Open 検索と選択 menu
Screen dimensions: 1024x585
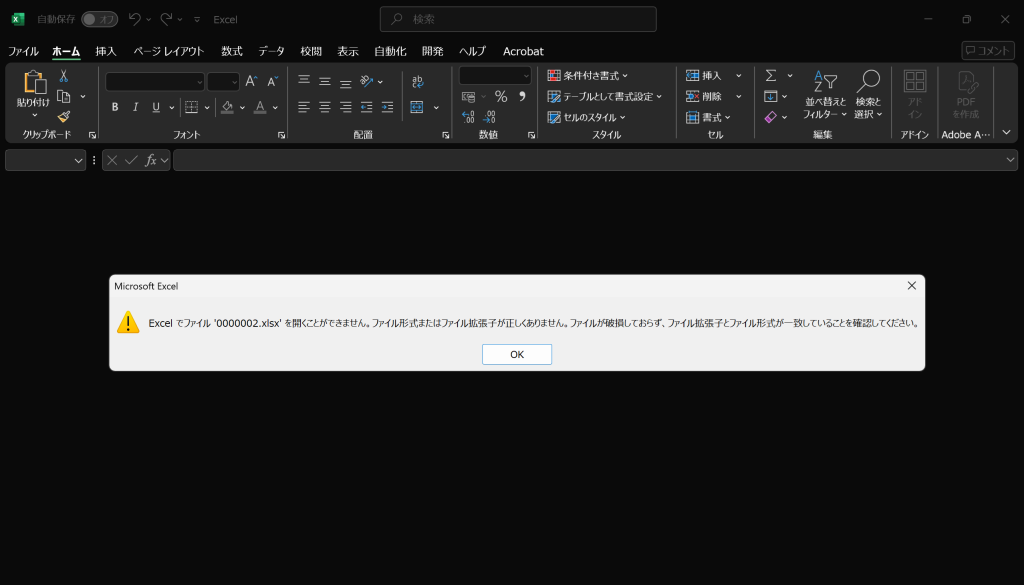pyautogui.click(x=868, y=95)
